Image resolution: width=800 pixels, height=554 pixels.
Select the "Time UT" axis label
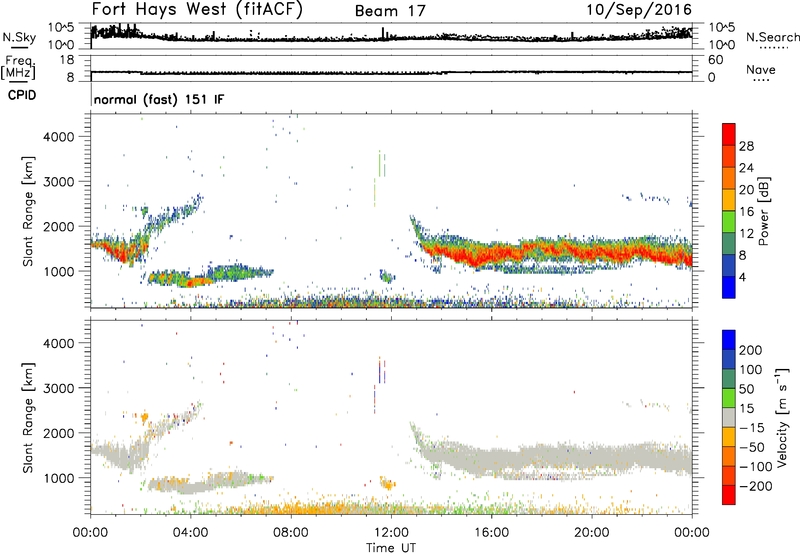(391, 547)
